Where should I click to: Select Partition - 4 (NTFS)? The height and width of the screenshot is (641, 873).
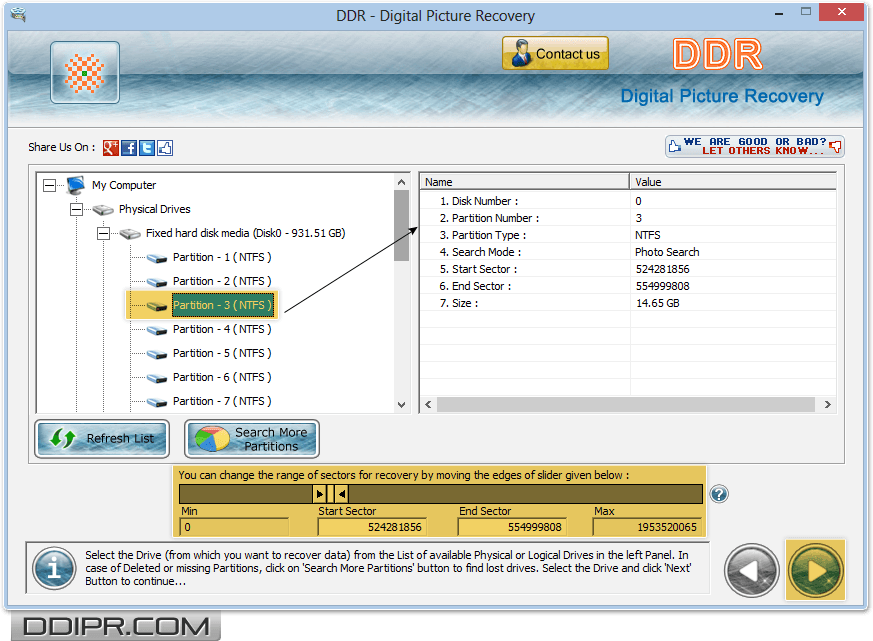(x=222, y=329)
